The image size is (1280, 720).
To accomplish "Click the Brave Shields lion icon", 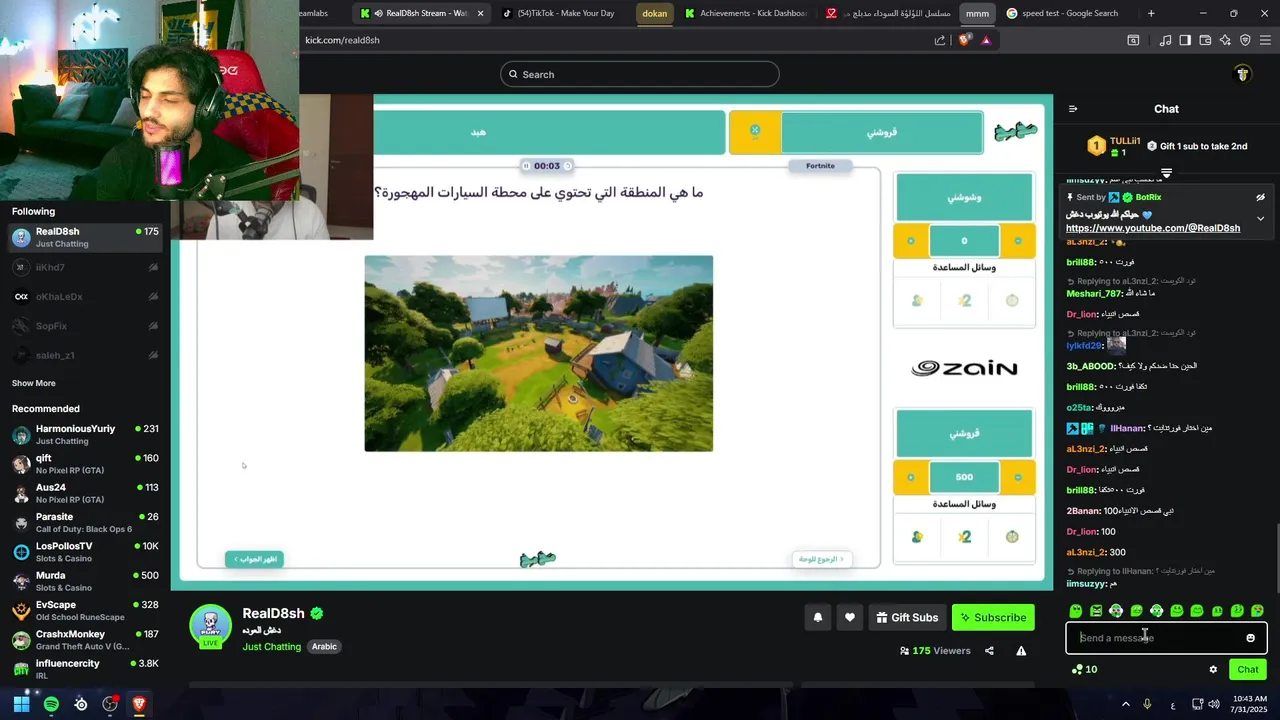I will coord(964,40).
